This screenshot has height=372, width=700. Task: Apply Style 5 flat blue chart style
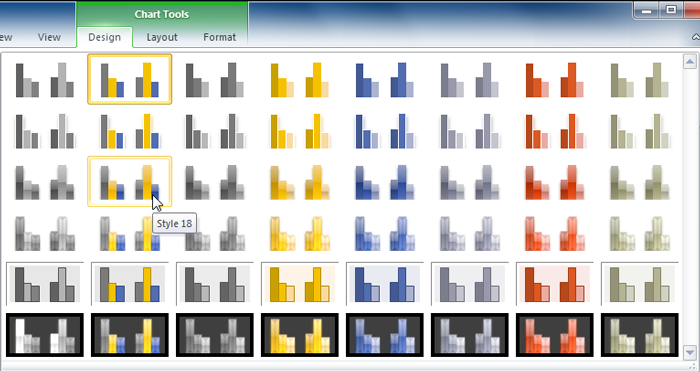point(384,79)
